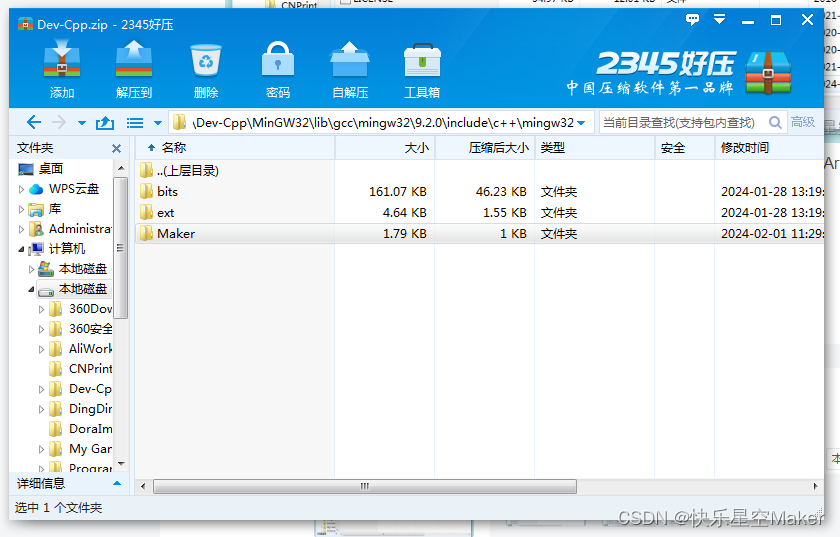Select the bits folder row

pos(479,192)
